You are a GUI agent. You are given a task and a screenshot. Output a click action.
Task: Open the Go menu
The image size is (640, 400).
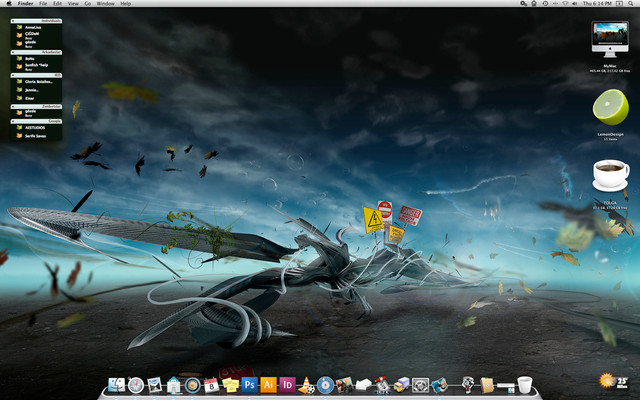click(88, 3)
